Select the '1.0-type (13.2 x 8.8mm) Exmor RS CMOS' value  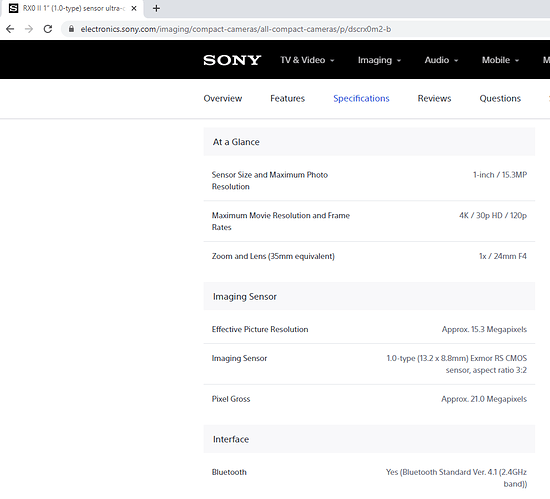click(457, 358)
